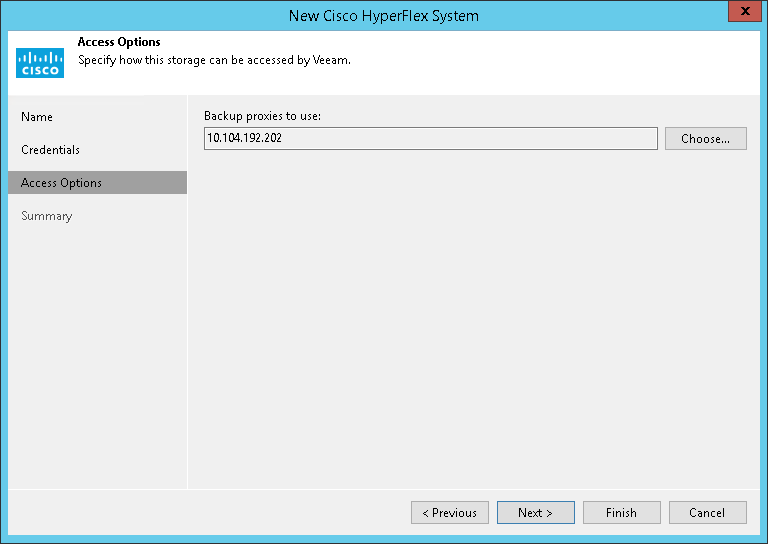
Task: Click the Previous button
Action: [450, 513]
